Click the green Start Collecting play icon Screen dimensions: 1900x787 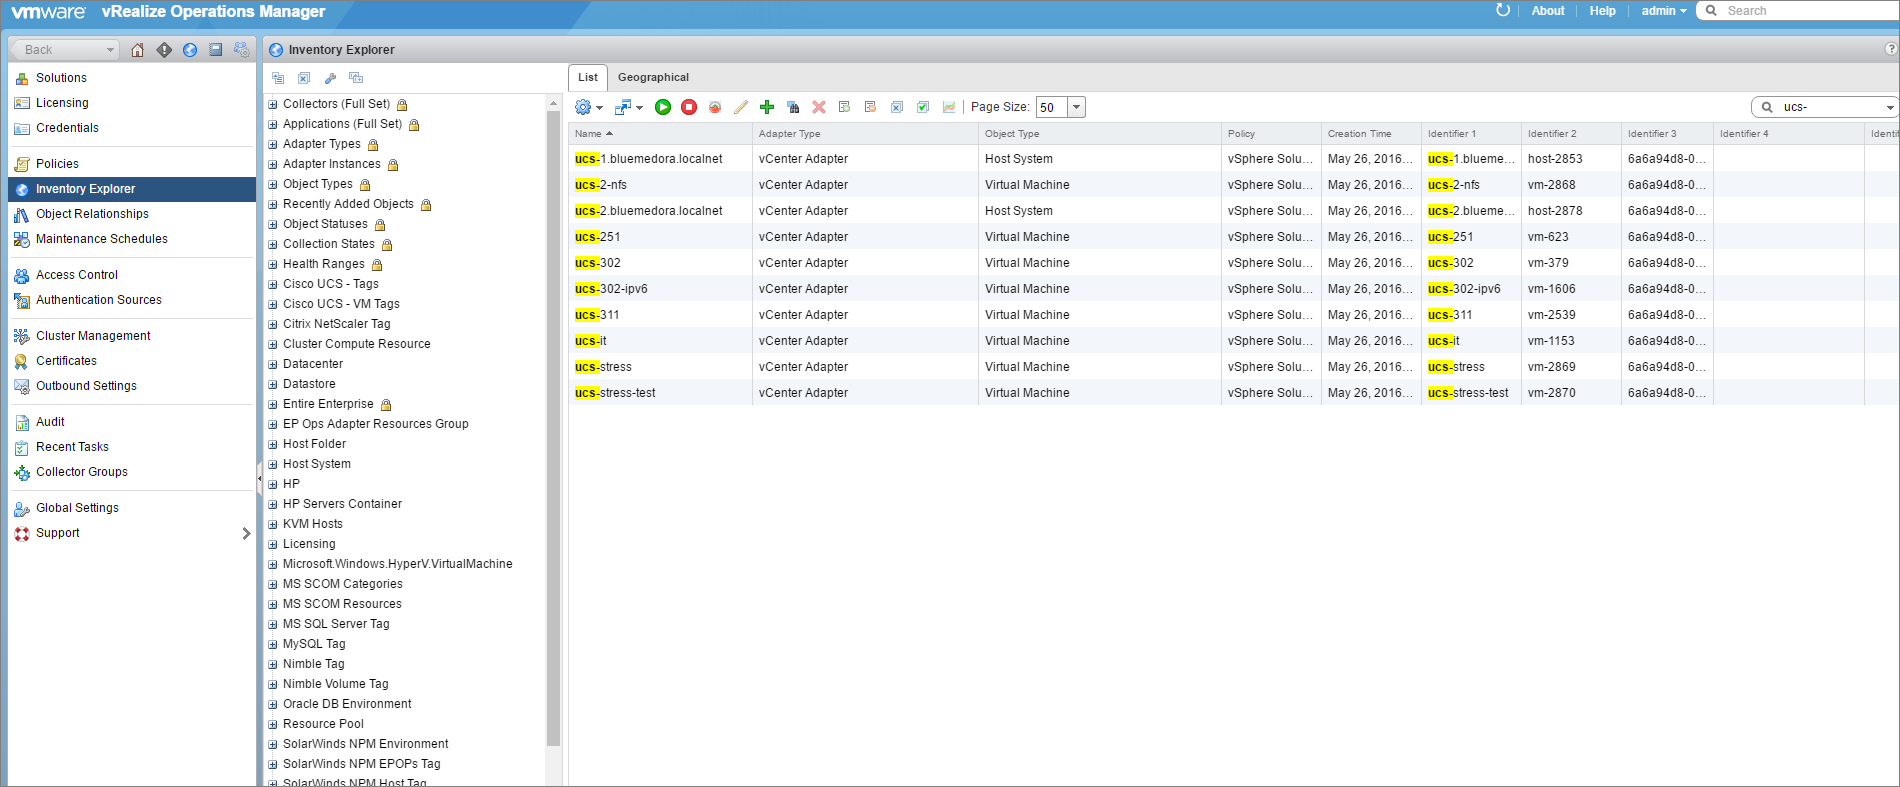pyautogui.click(x=663, y=107)
